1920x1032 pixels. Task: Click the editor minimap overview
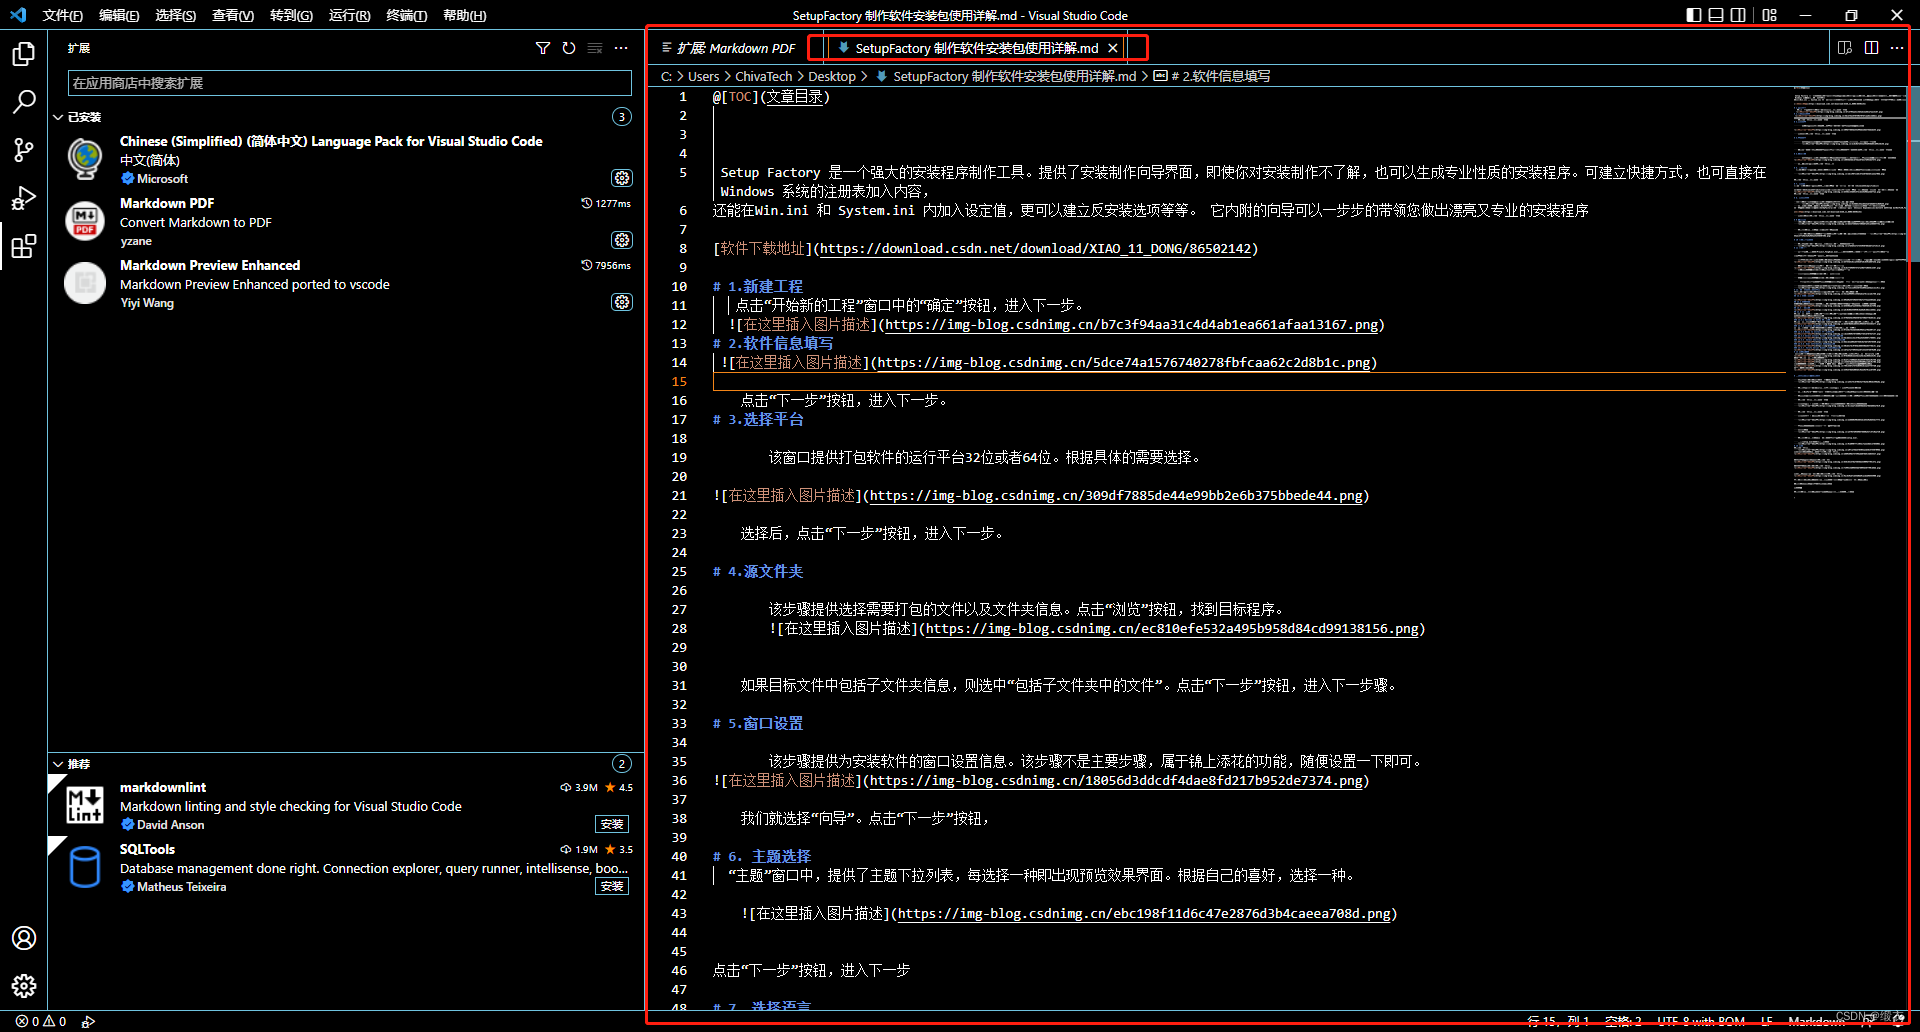1850,290
